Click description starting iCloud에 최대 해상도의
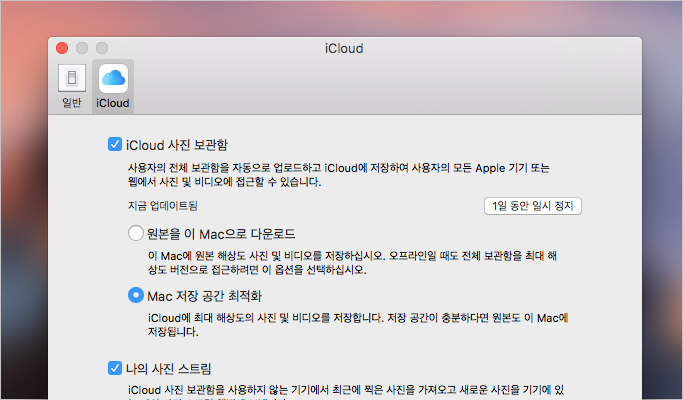Viewport: 683px width, 400px height. coord(358,325)
